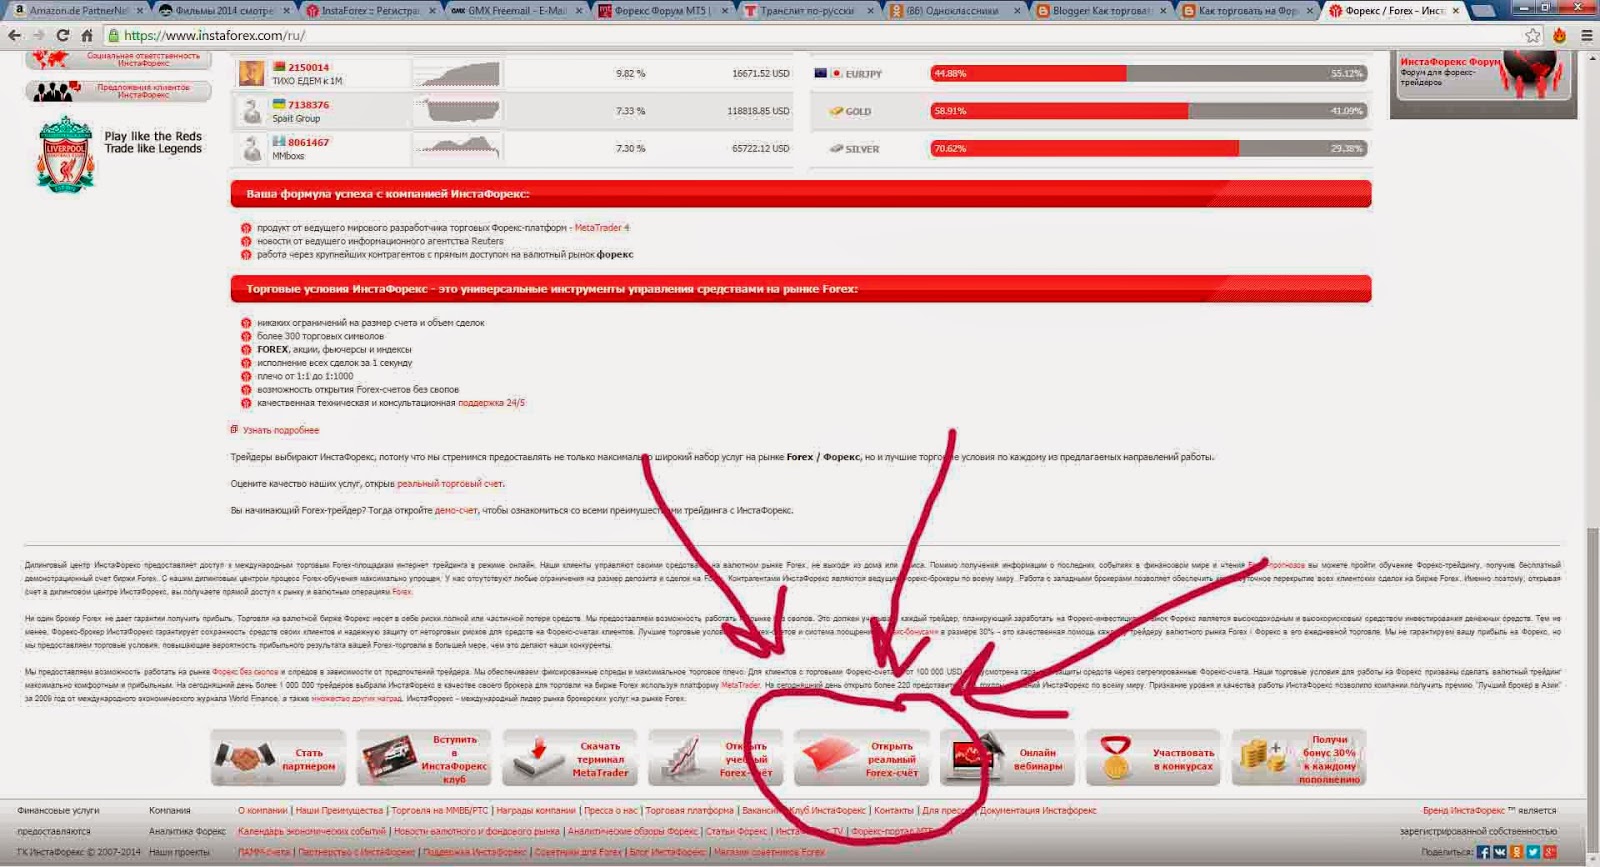Image resolution: width=1600 pixels, height=867 pixels.
Task: Reload the page using the refresh icon
Action: click(62, 35)
